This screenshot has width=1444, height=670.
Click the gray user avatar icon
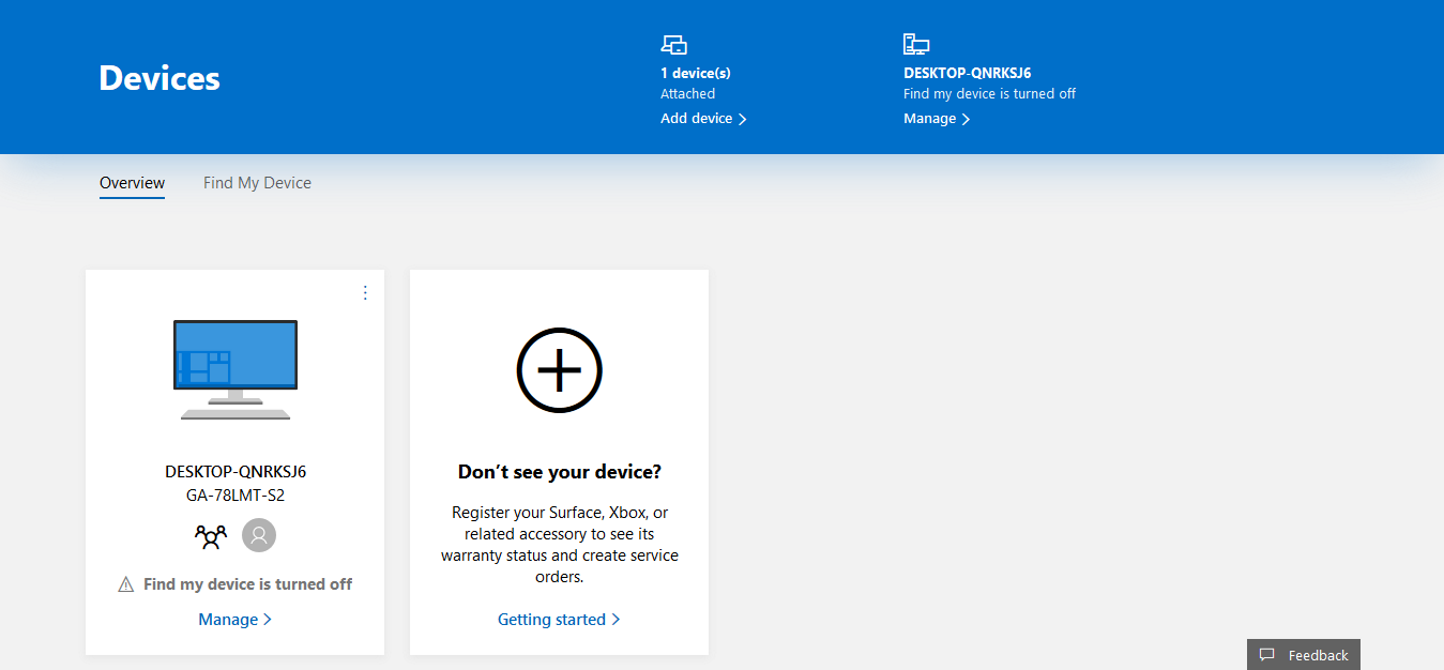pyautogui.click(x=259, y=536)
